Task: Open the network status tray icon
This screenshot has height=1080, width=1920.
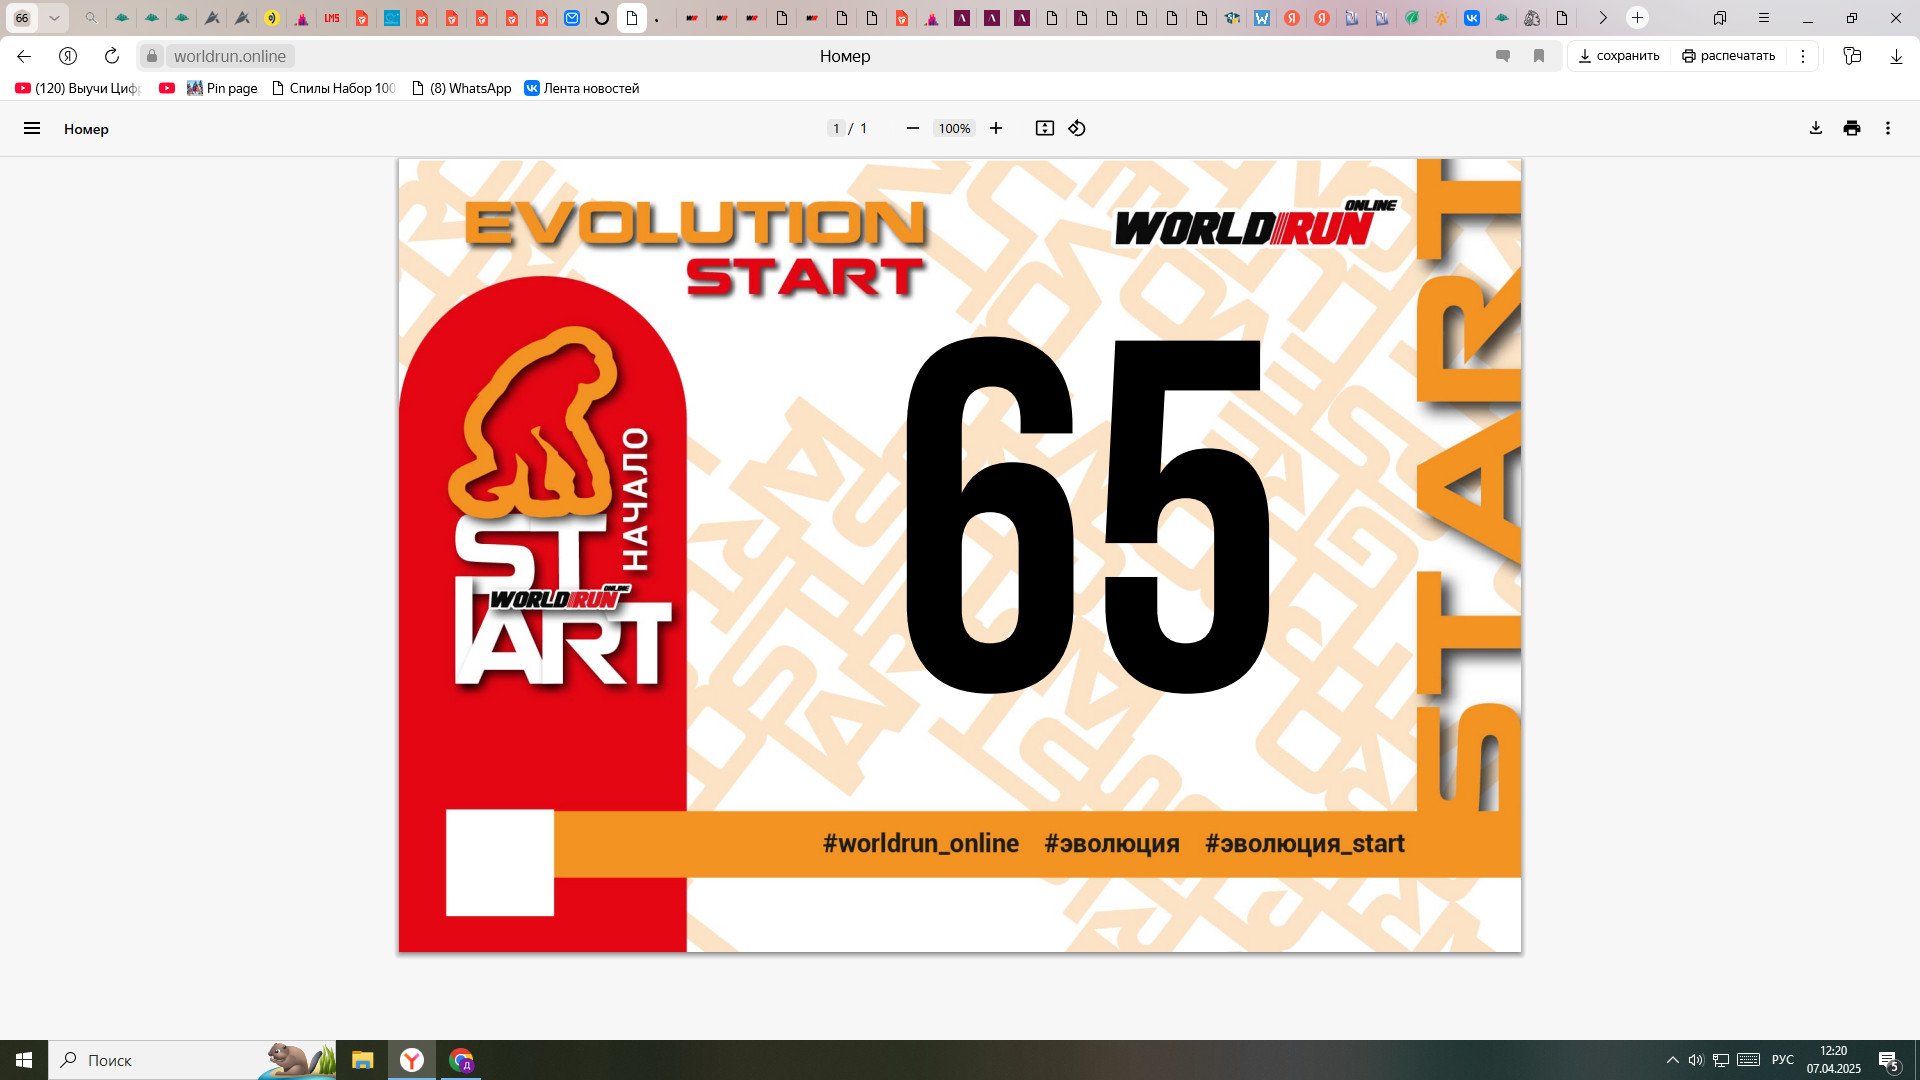Action: [x=1721, y=1060]
